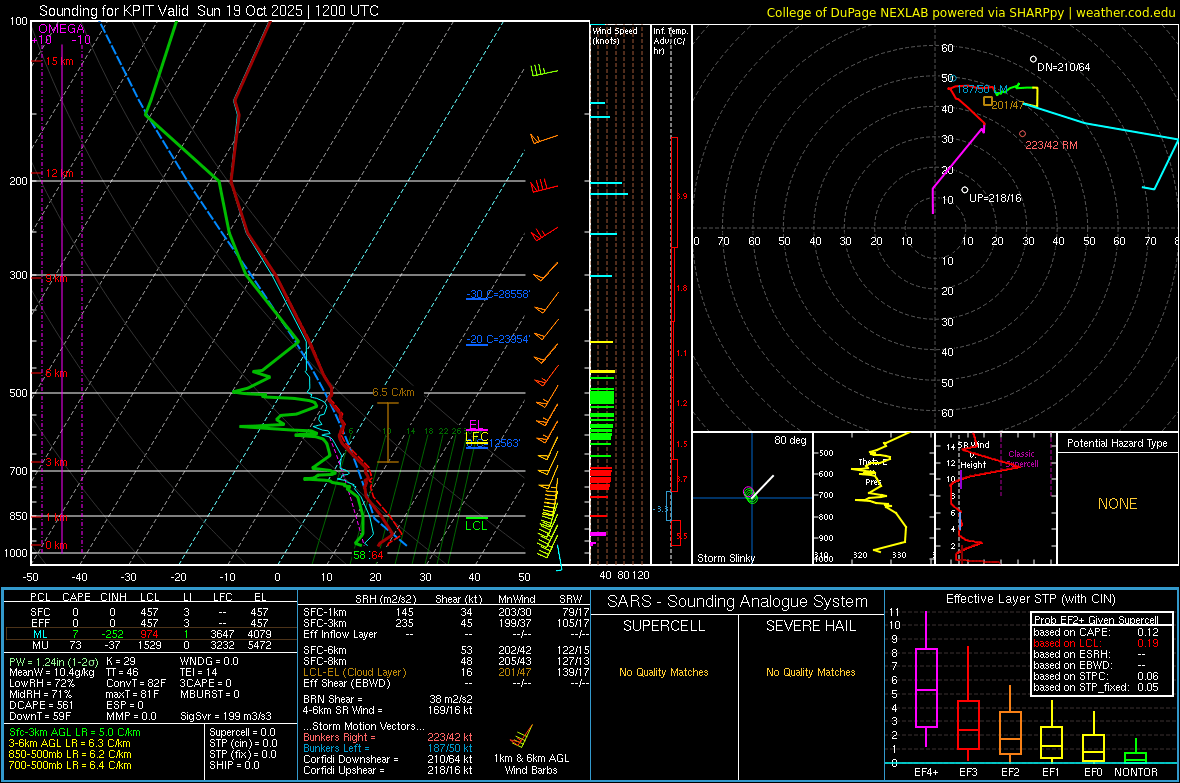The image size is (1180, 783).
Task: Click the 'Classic Supercell' annotation
Action: pyautogui.click(x=1021, y=459)
